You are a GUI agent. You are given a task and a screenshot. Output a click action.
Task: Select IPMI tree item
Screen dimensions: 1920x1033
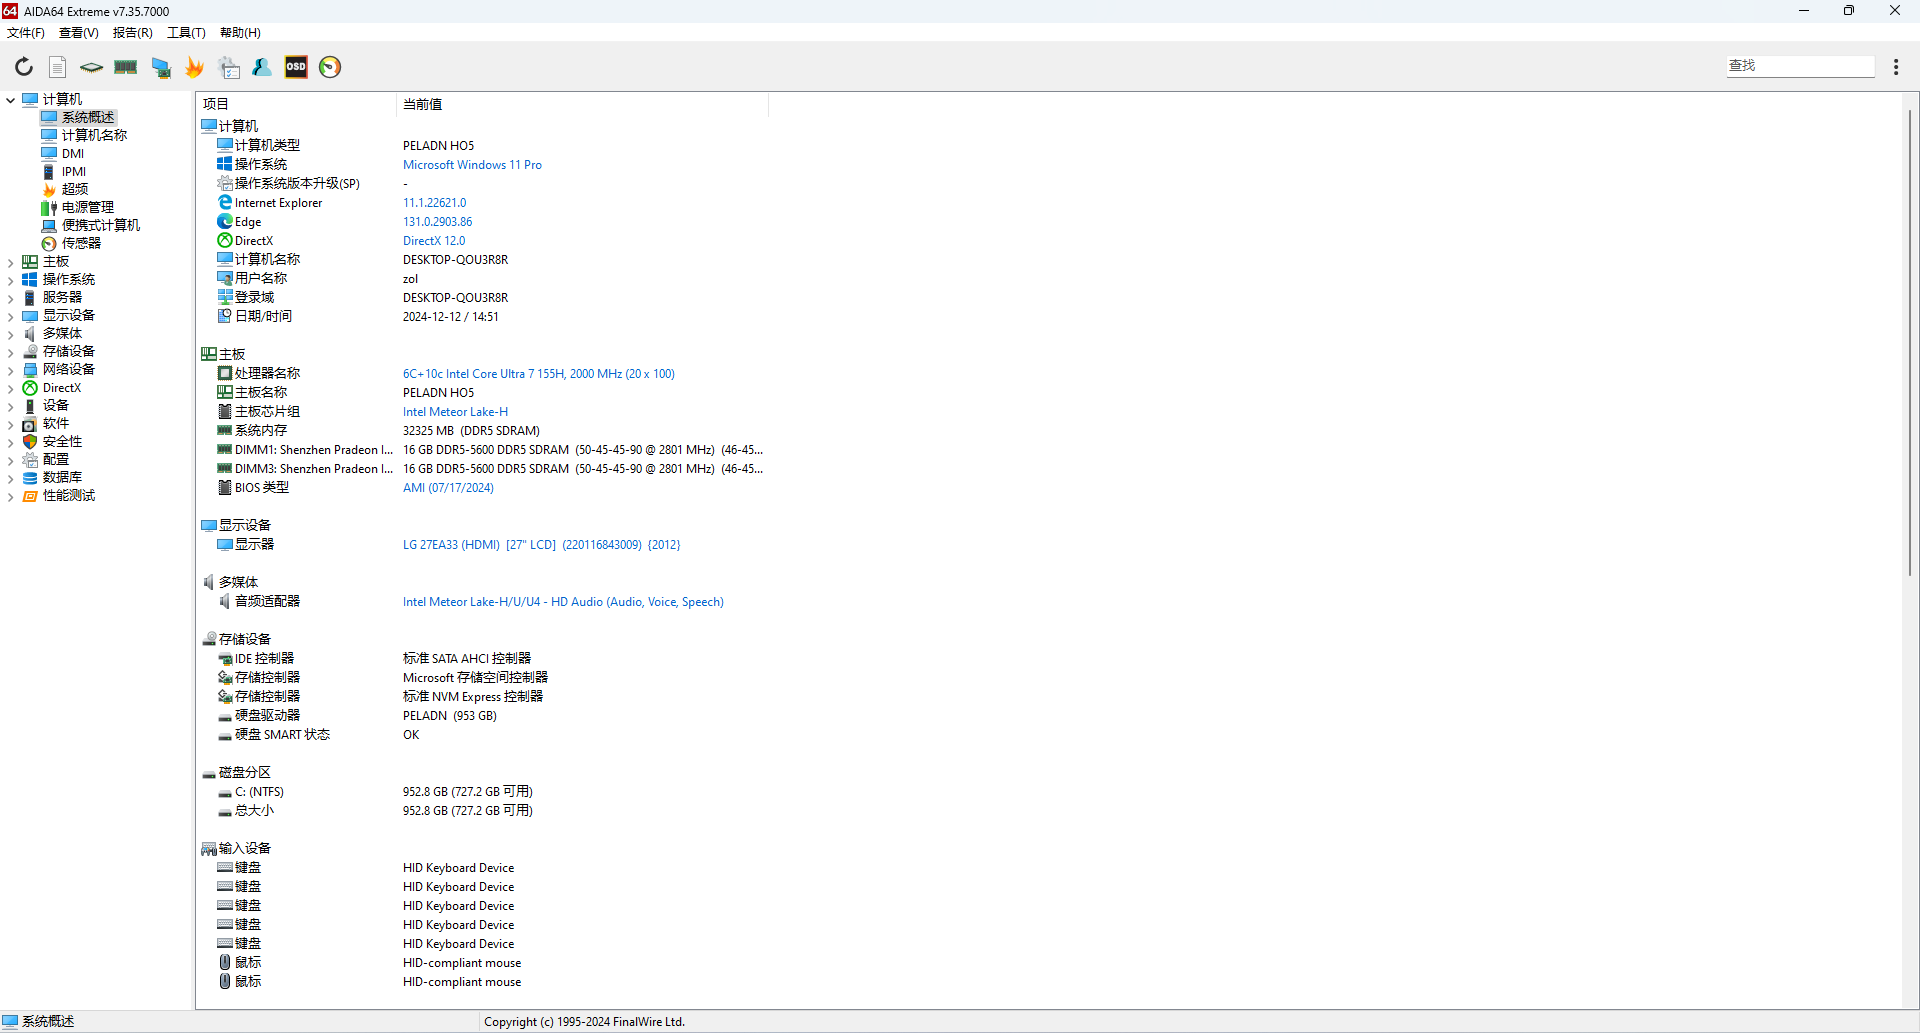click(74, 171)
